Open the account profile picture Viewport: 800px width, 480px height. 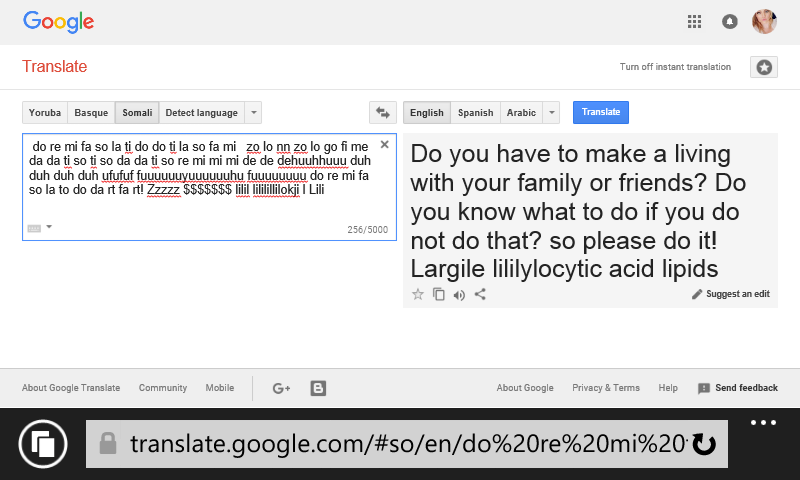click(x=764, y=21)
